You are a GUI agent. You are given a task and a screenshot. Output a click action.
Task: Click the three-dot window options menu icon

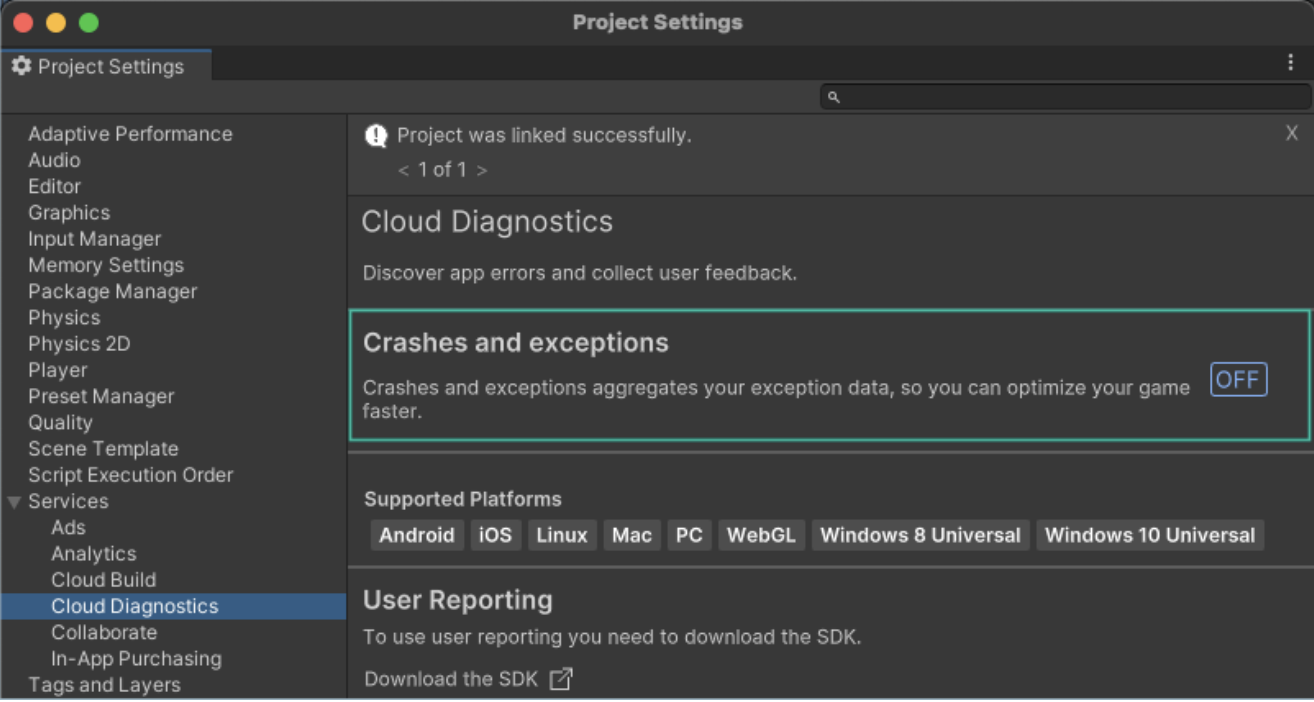pos(1290,62)
